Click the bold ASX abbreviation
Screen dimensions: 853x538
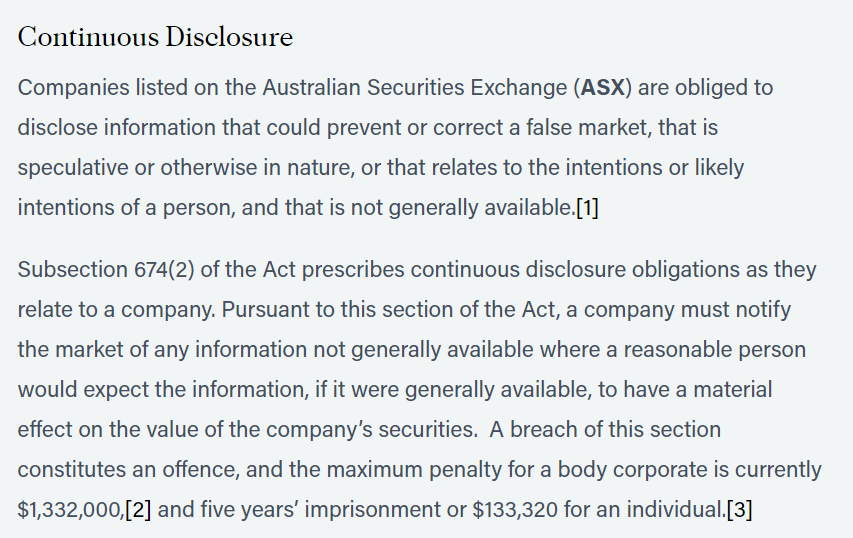603,88
